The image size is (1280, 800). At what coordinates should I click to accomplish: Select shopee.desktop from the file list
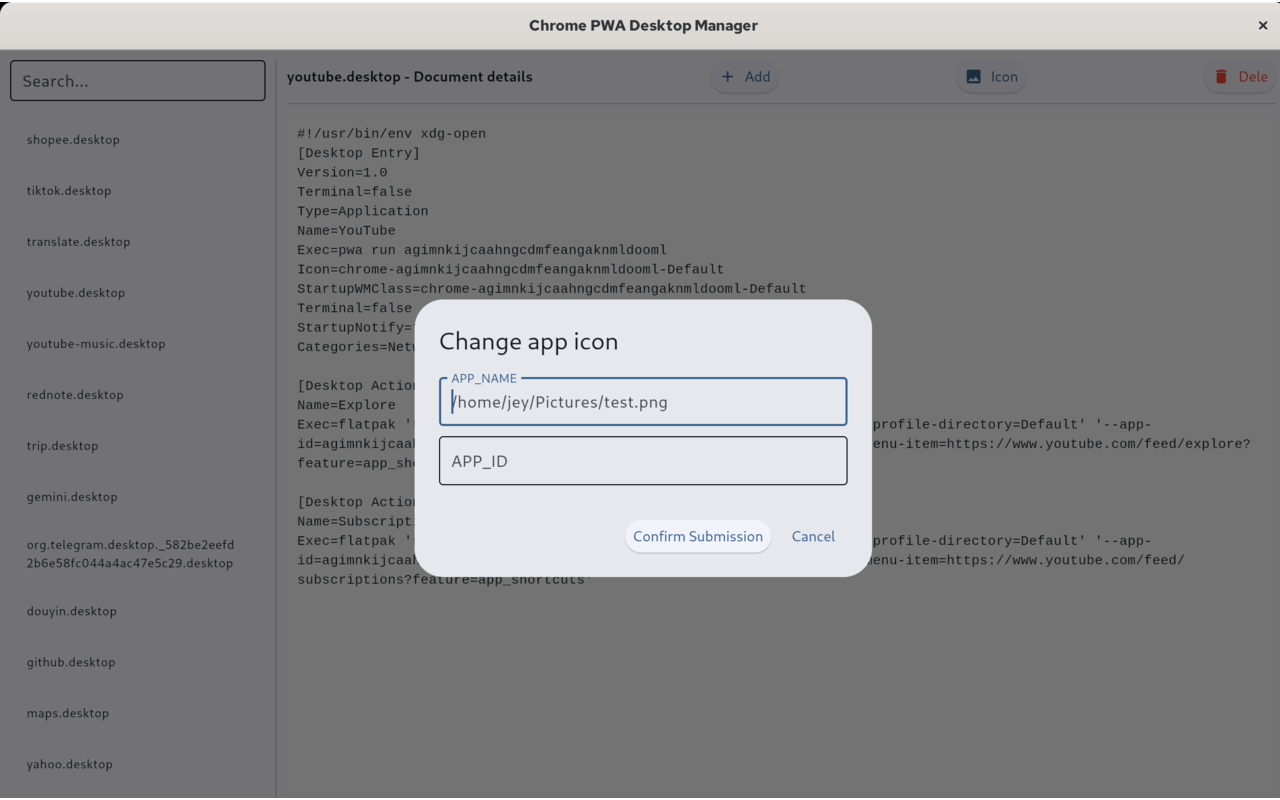73,140
